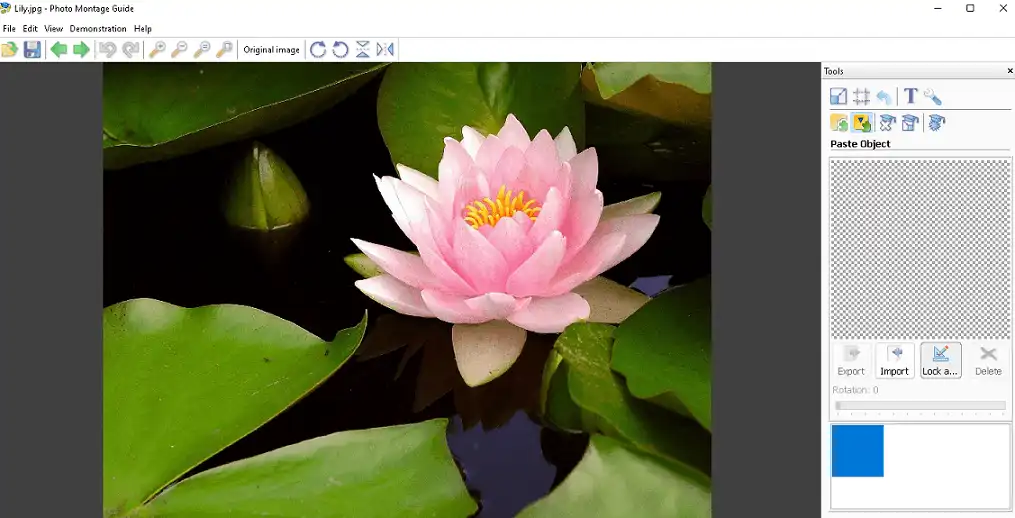This screenshot has width=1015, height=518.
Task: Save the image with the floppy disk icon
Action: (x=33, y=50)
